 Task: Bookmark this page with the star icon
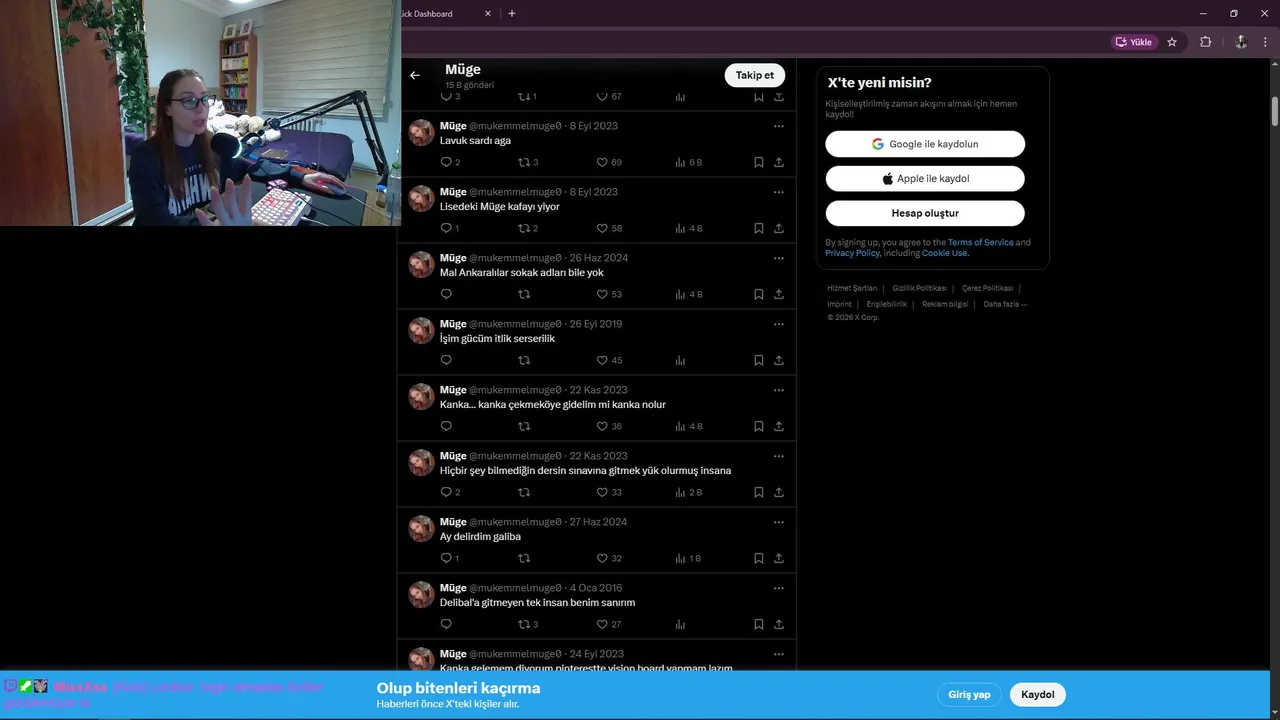point(1172,42)
